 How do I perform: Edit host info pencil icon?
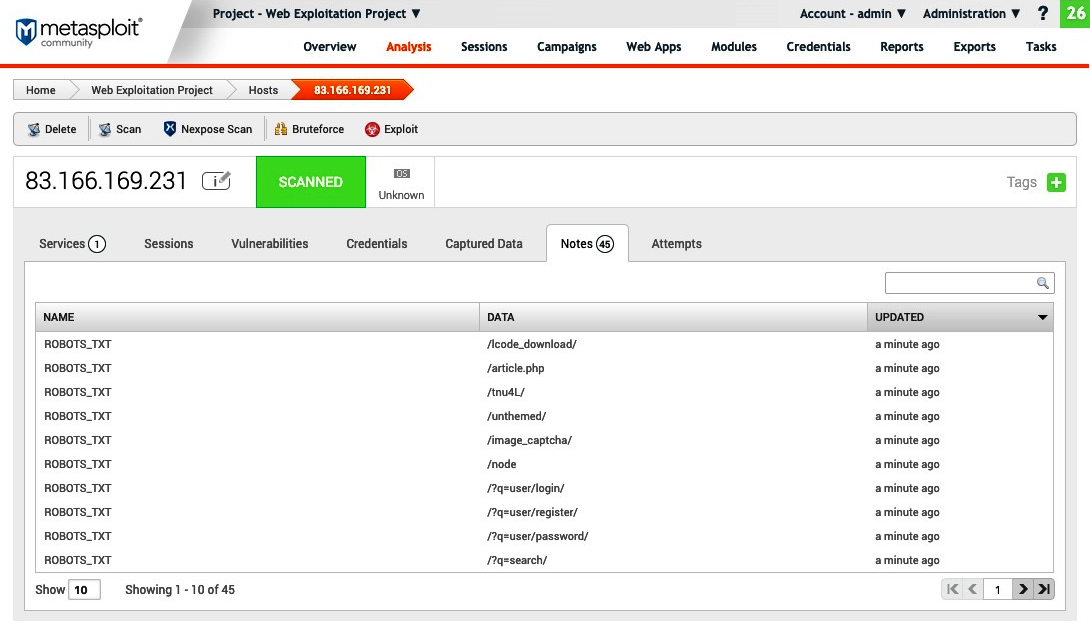216,181
